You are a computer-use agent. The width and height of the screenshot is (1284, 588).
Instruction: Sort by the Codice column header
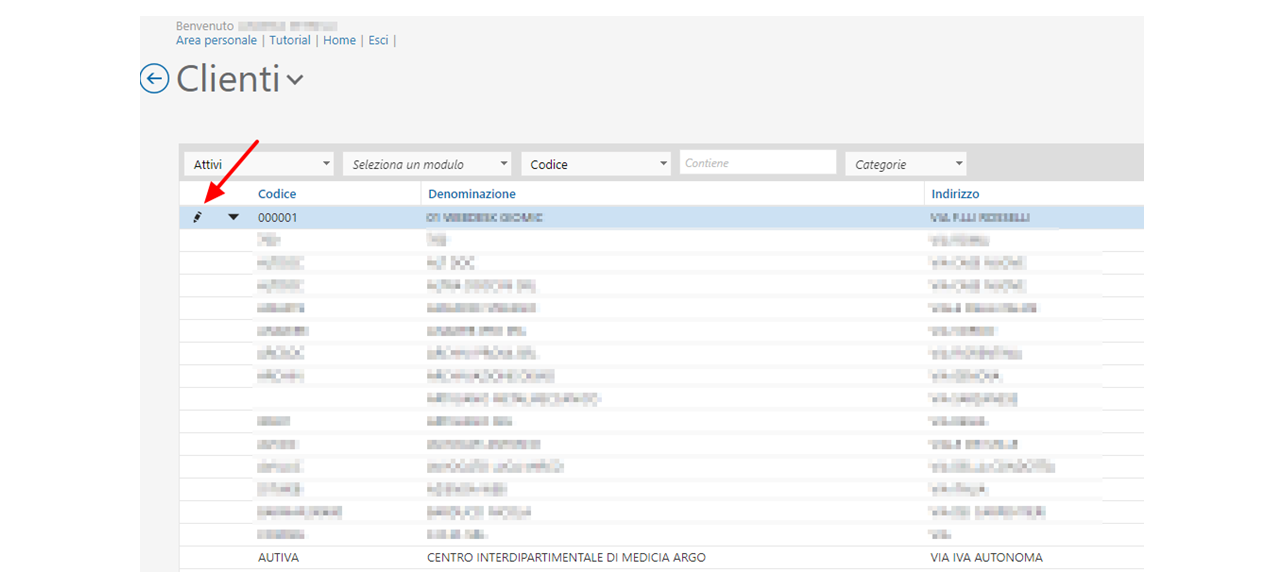(277, 194)
